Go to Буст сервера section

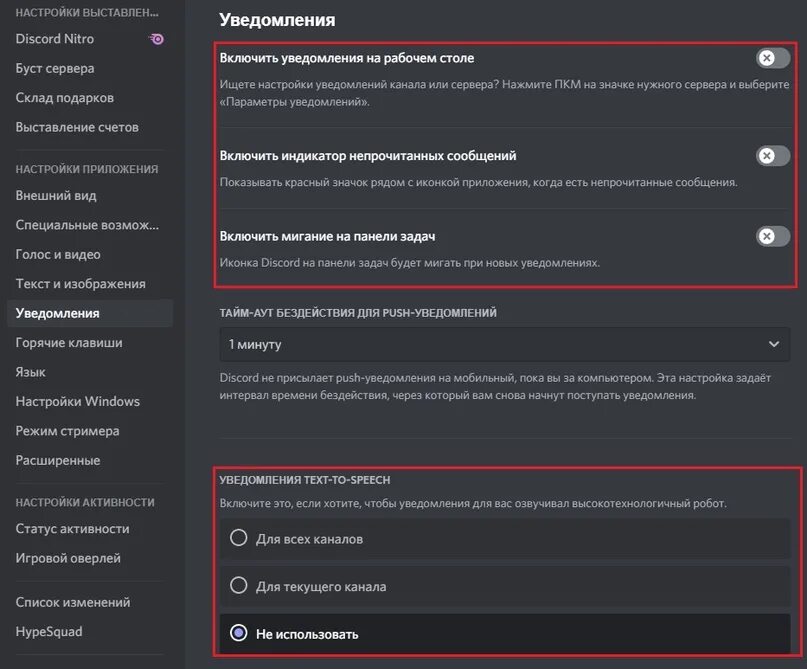55,69
